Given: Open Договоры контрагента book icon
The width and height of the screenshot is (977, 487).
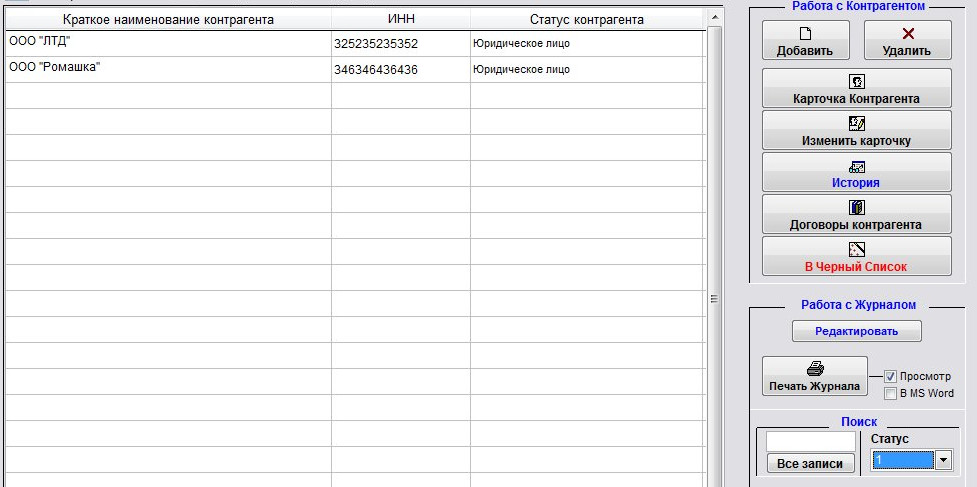Looking at the screenshot, I should tap(857, 207).
